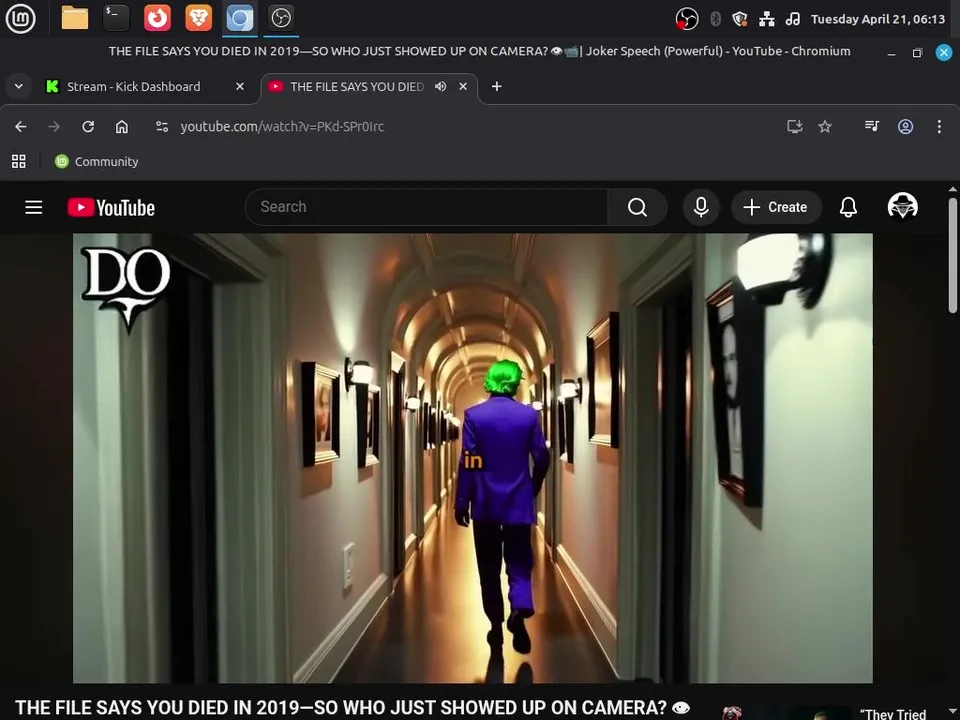This screenshot has width=960, height=720.
Task: Bookmark this page with the star
Action: [825, 126]
